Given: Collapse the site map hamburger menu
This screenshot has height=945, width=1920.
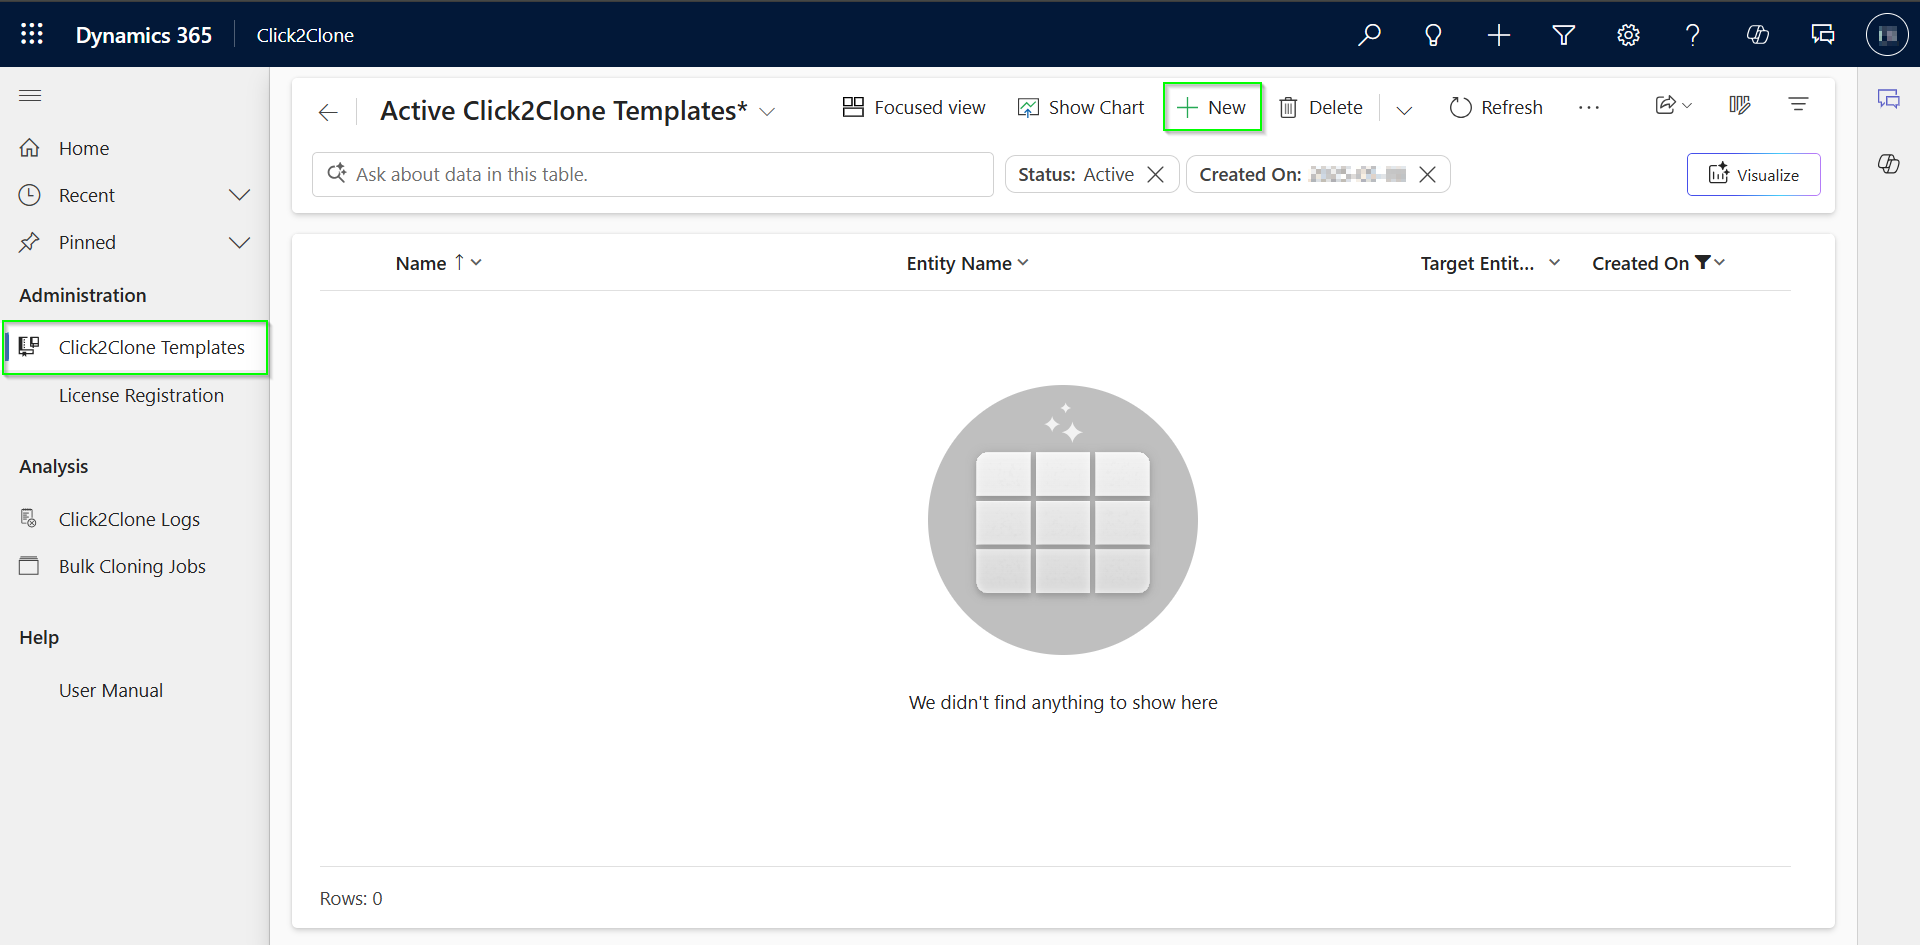Looking at the screenshot, I should coord(30,96).
